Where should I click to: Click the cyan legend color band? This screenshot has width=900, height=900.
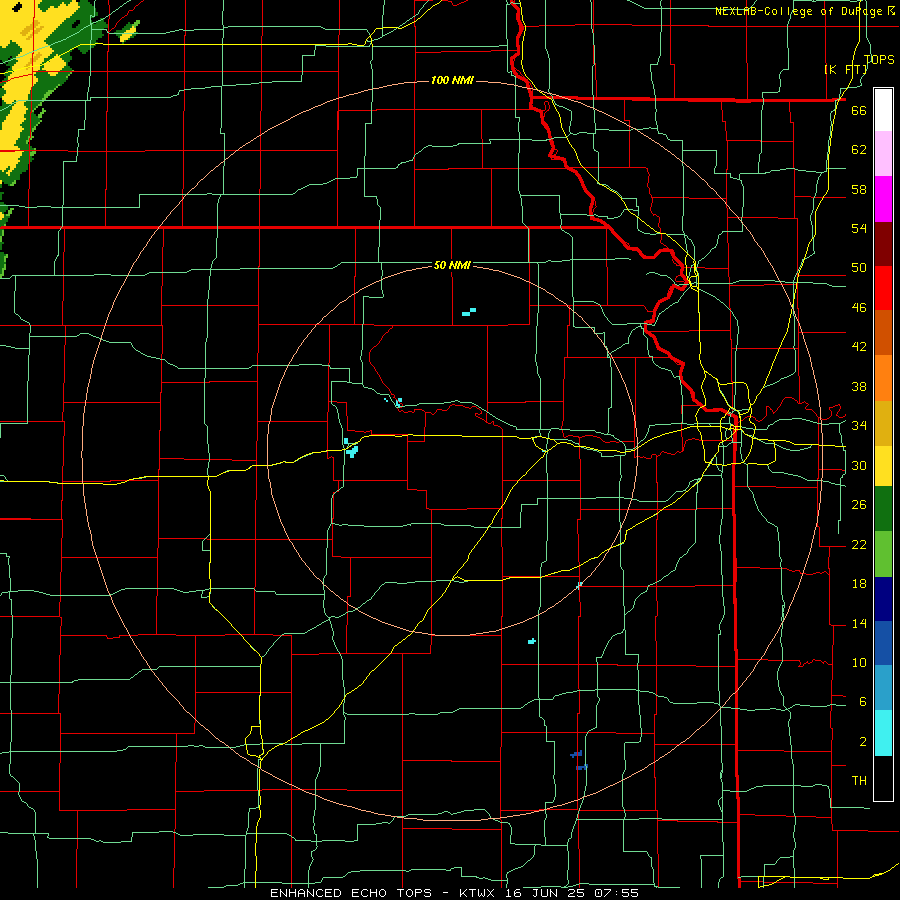pos(883,733)
